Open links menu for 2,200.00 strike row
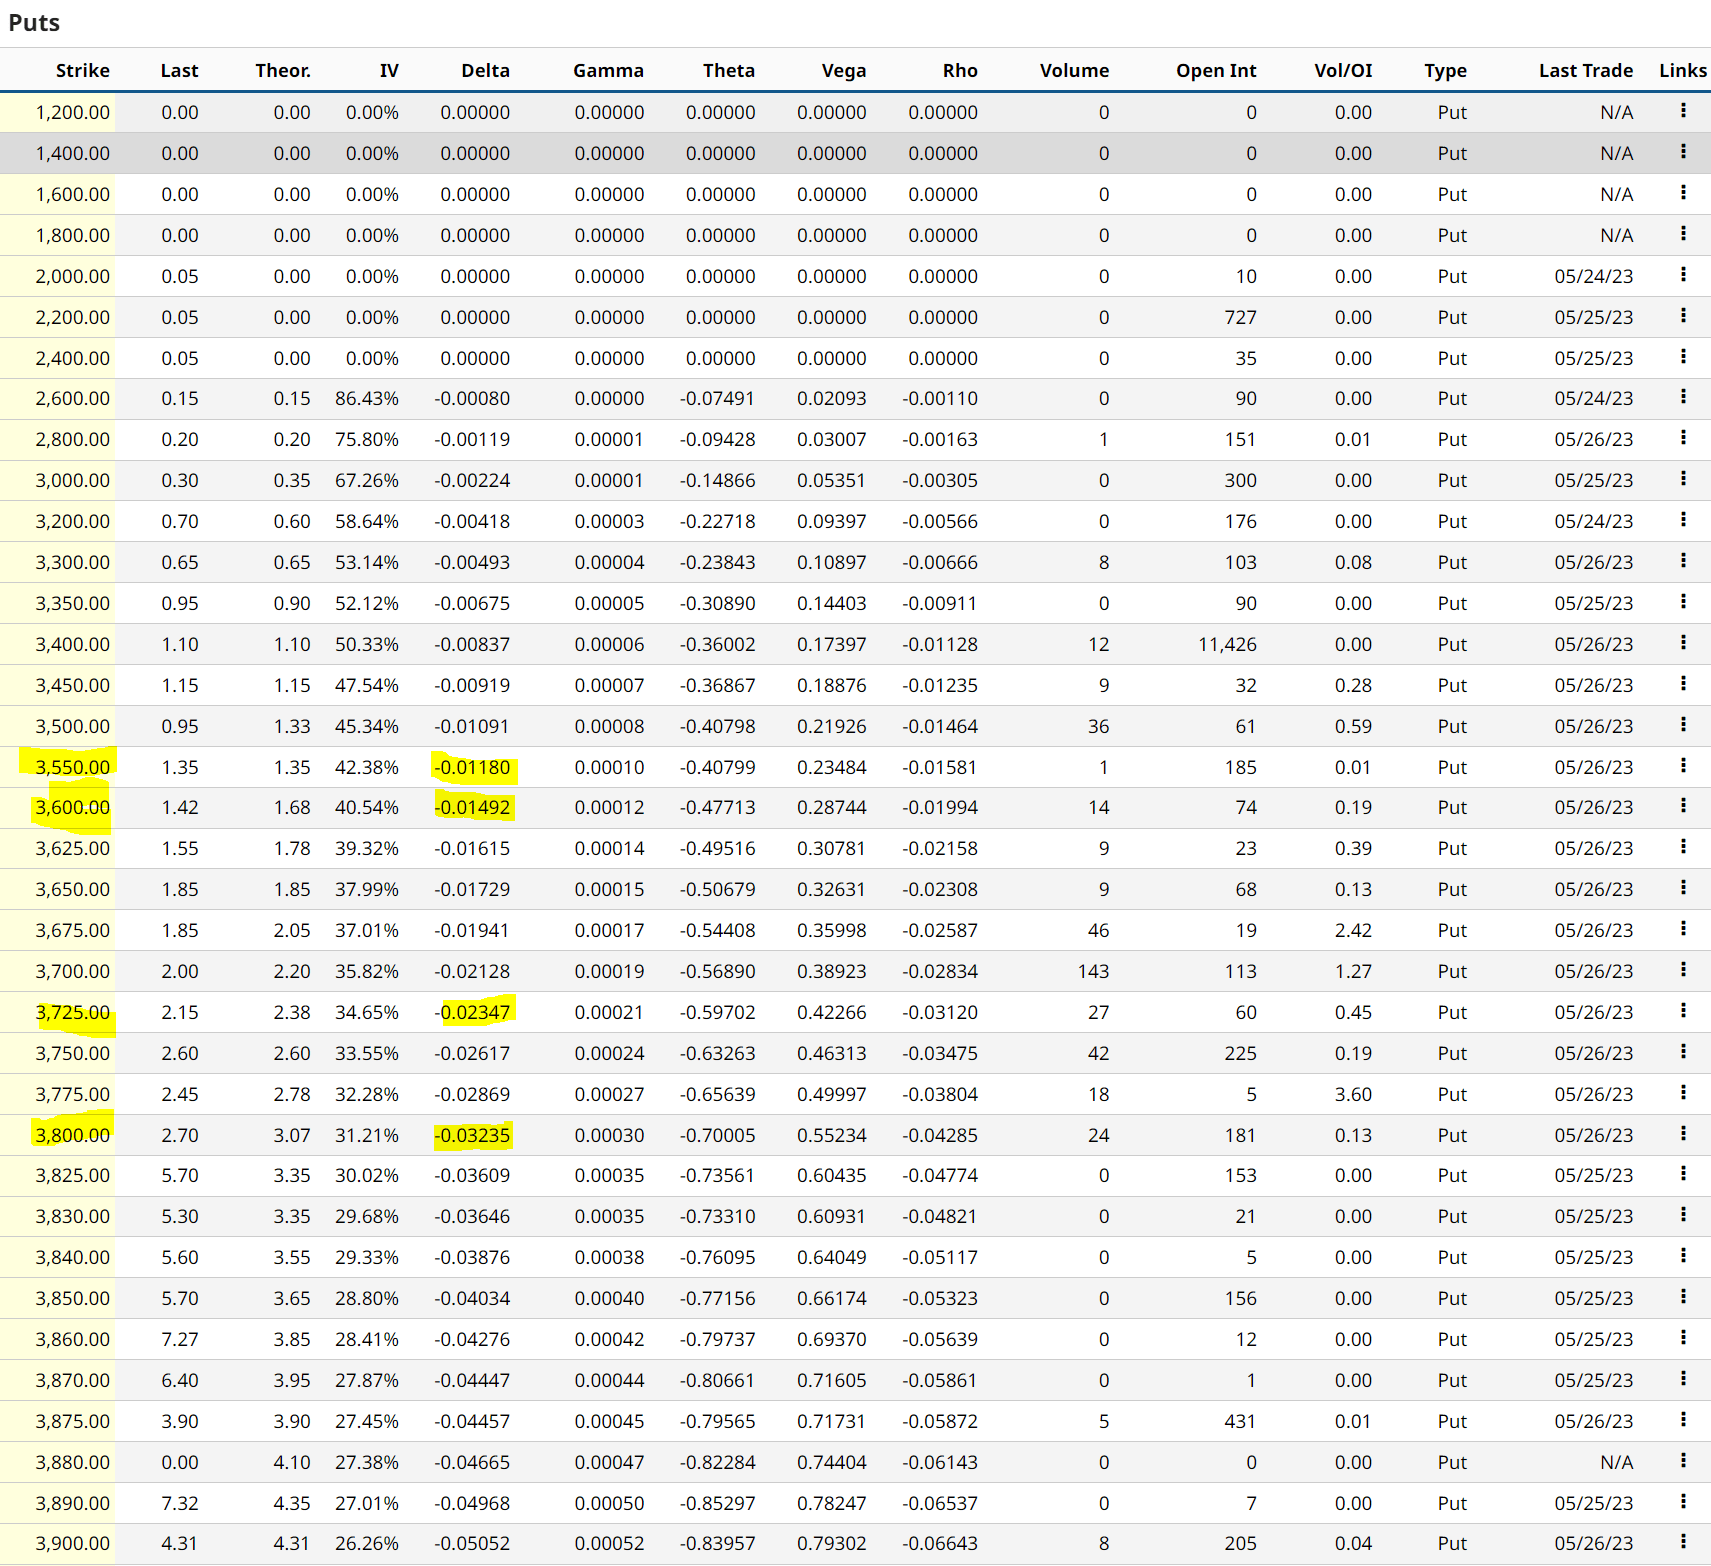Image resolution: width=1711 pixels, height=1566 pixels. [1683, 316]
